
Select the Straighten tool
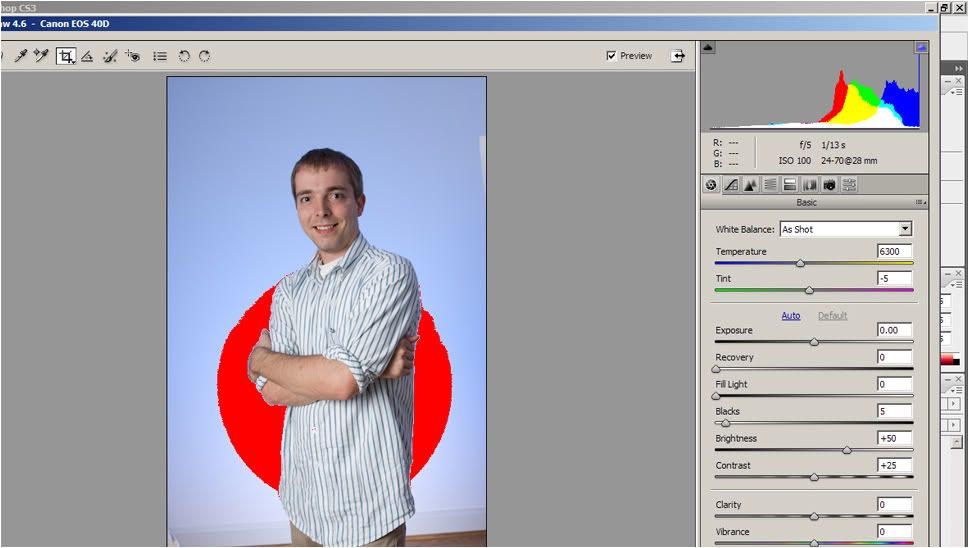[x=87, y=57]
